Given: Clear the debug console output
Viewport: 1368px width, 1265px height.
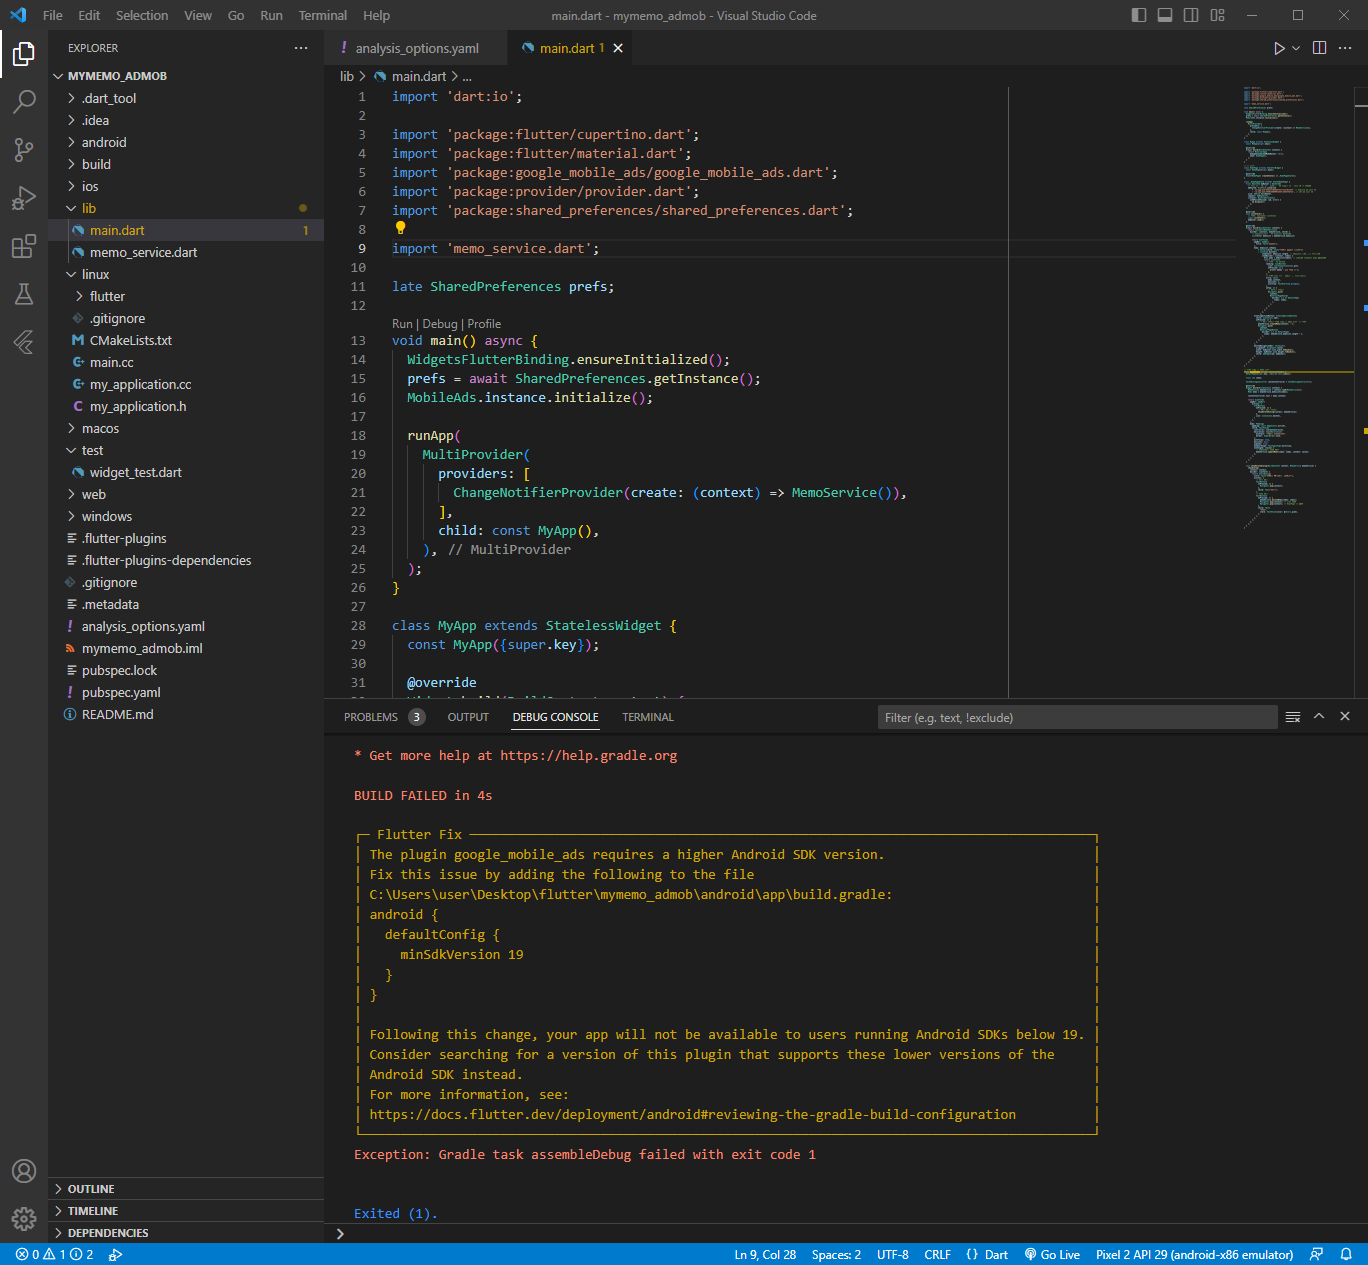Looking at the screenshot, I should click(1293, 717).
